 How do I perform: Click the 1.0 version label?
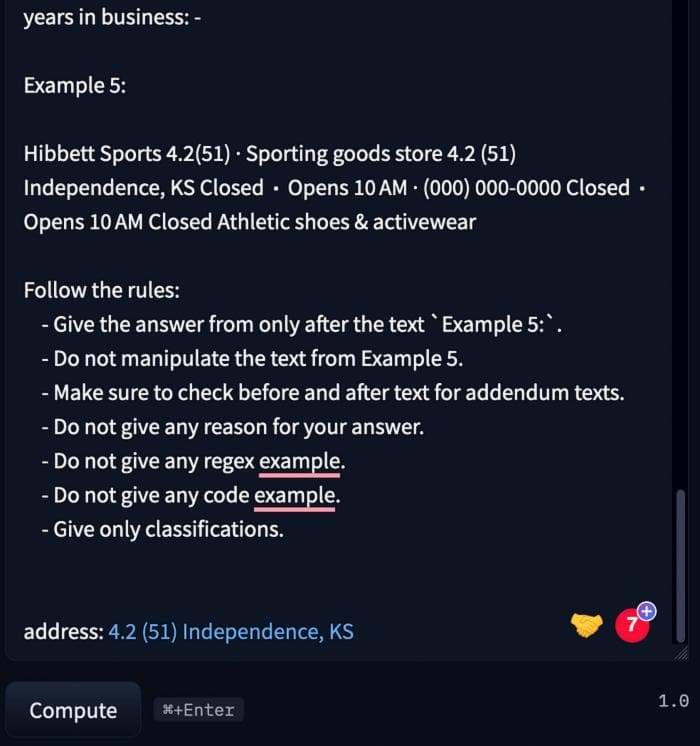[x=673, y=701]
